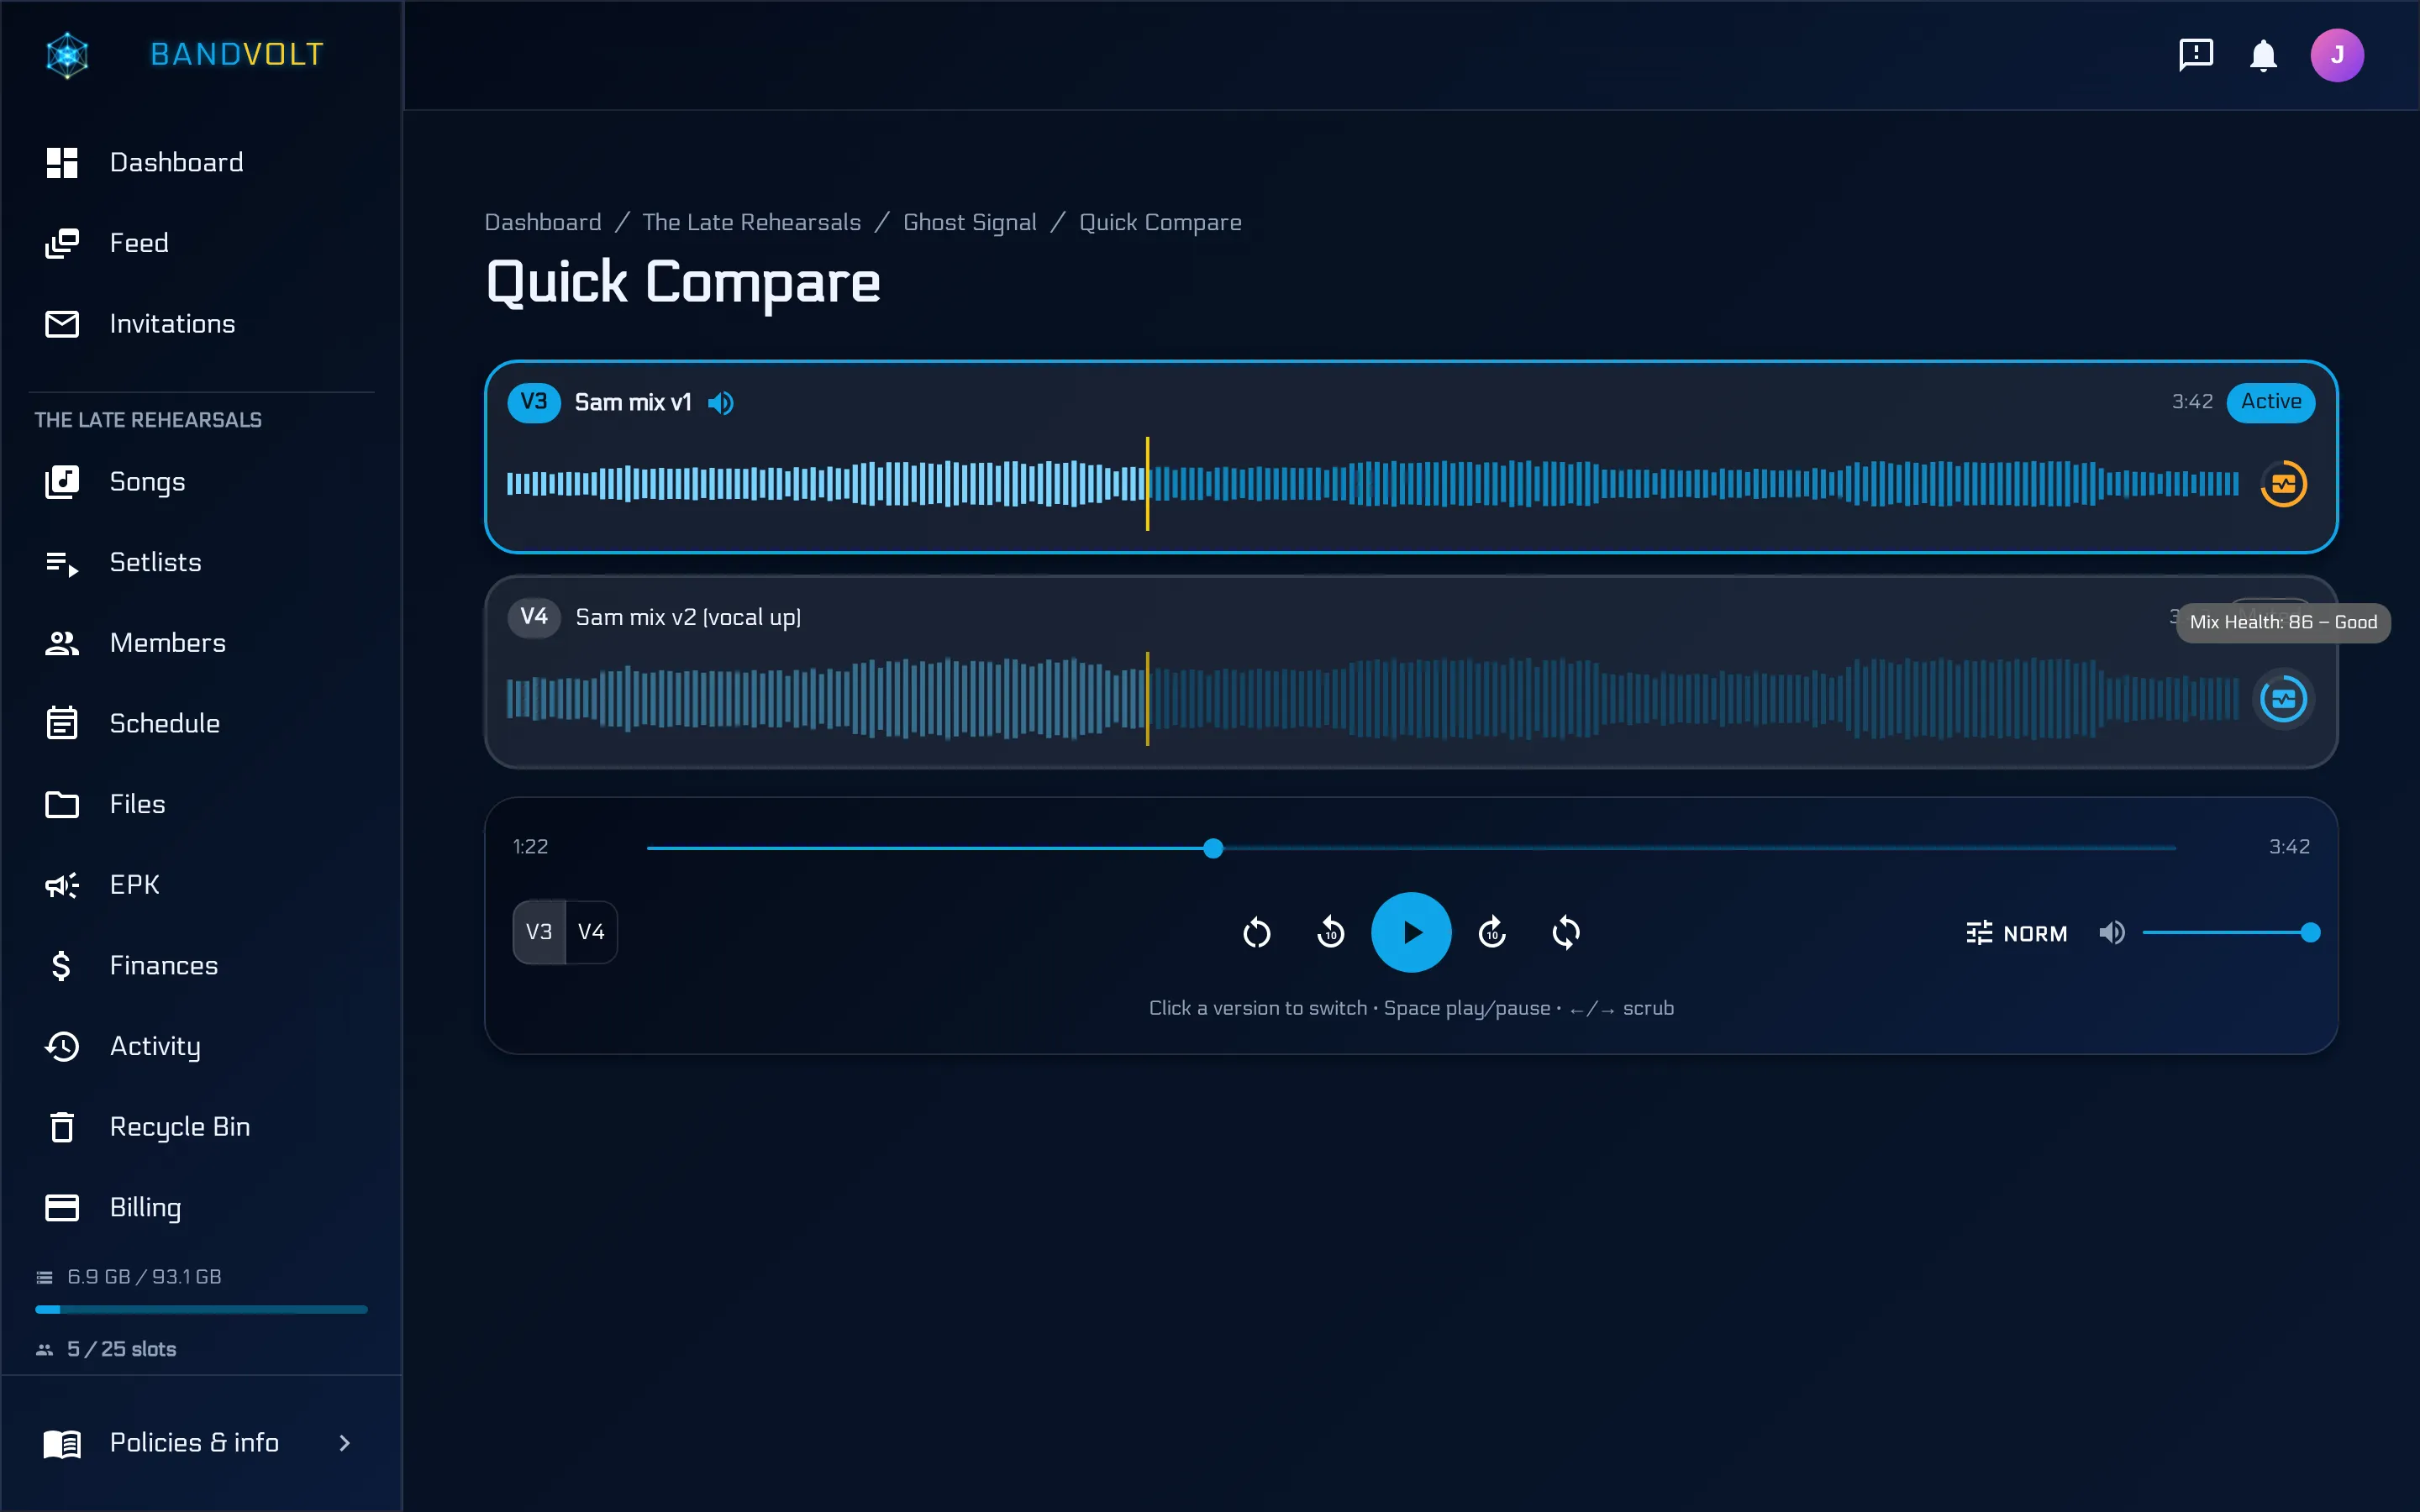2420x1512 pixels.
Task: Rewind 10 seconds
Action: 1330,933
